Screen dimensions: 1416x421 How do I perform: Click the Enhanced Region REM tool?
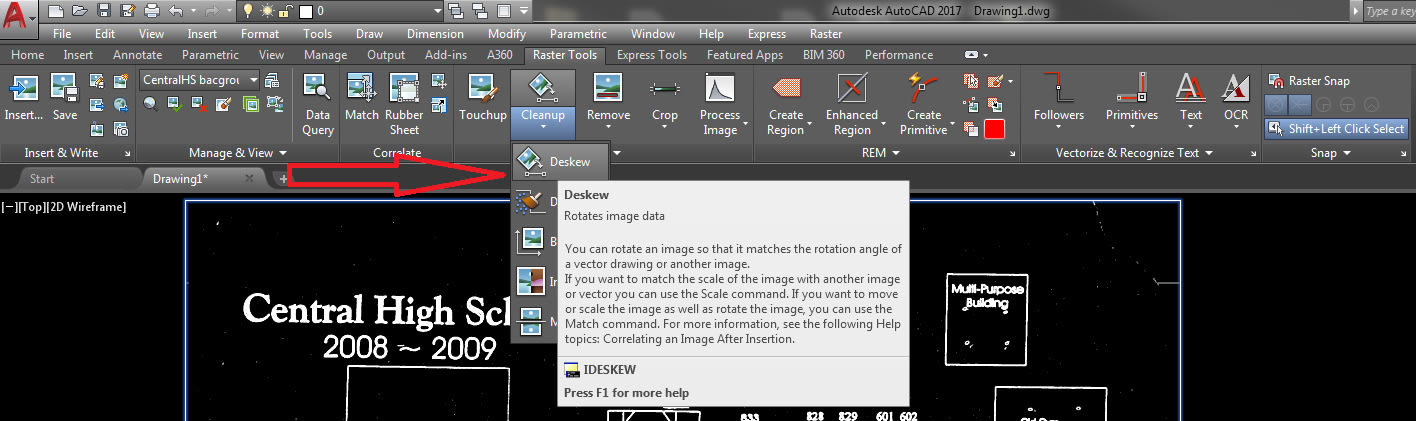point(852,104)
